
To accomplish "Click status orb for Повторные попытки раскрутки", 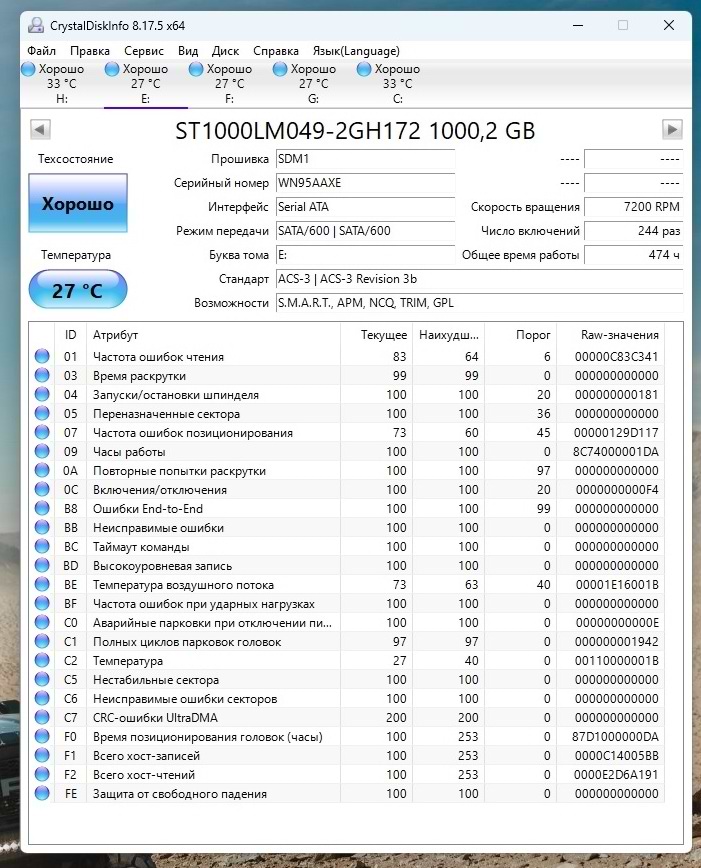I will point(42,470).
